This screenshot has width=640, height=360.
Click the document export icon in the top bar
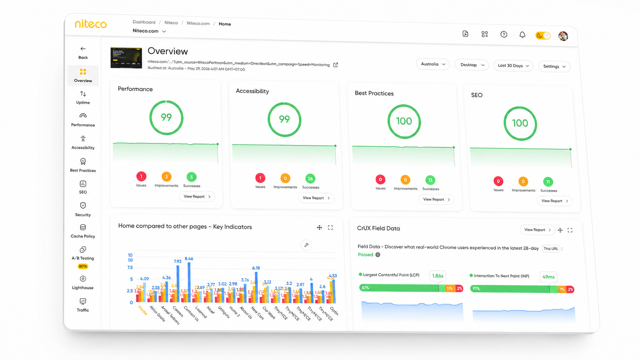click(465, 34)
